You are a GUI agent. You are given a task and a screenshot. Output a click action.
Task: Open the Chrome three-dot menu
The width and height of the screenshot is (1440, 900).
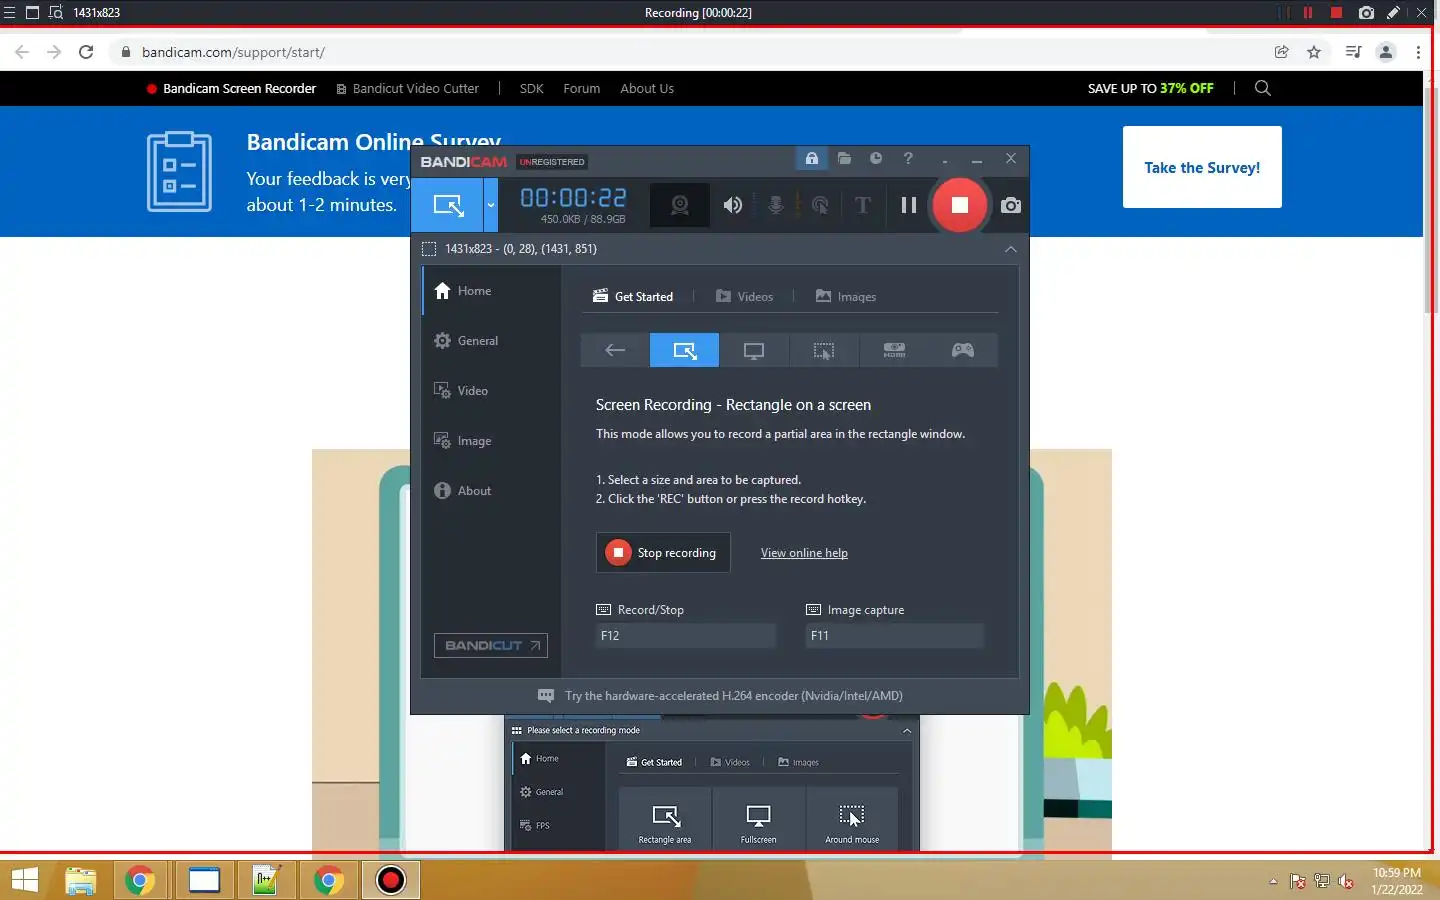point(1418,52)
